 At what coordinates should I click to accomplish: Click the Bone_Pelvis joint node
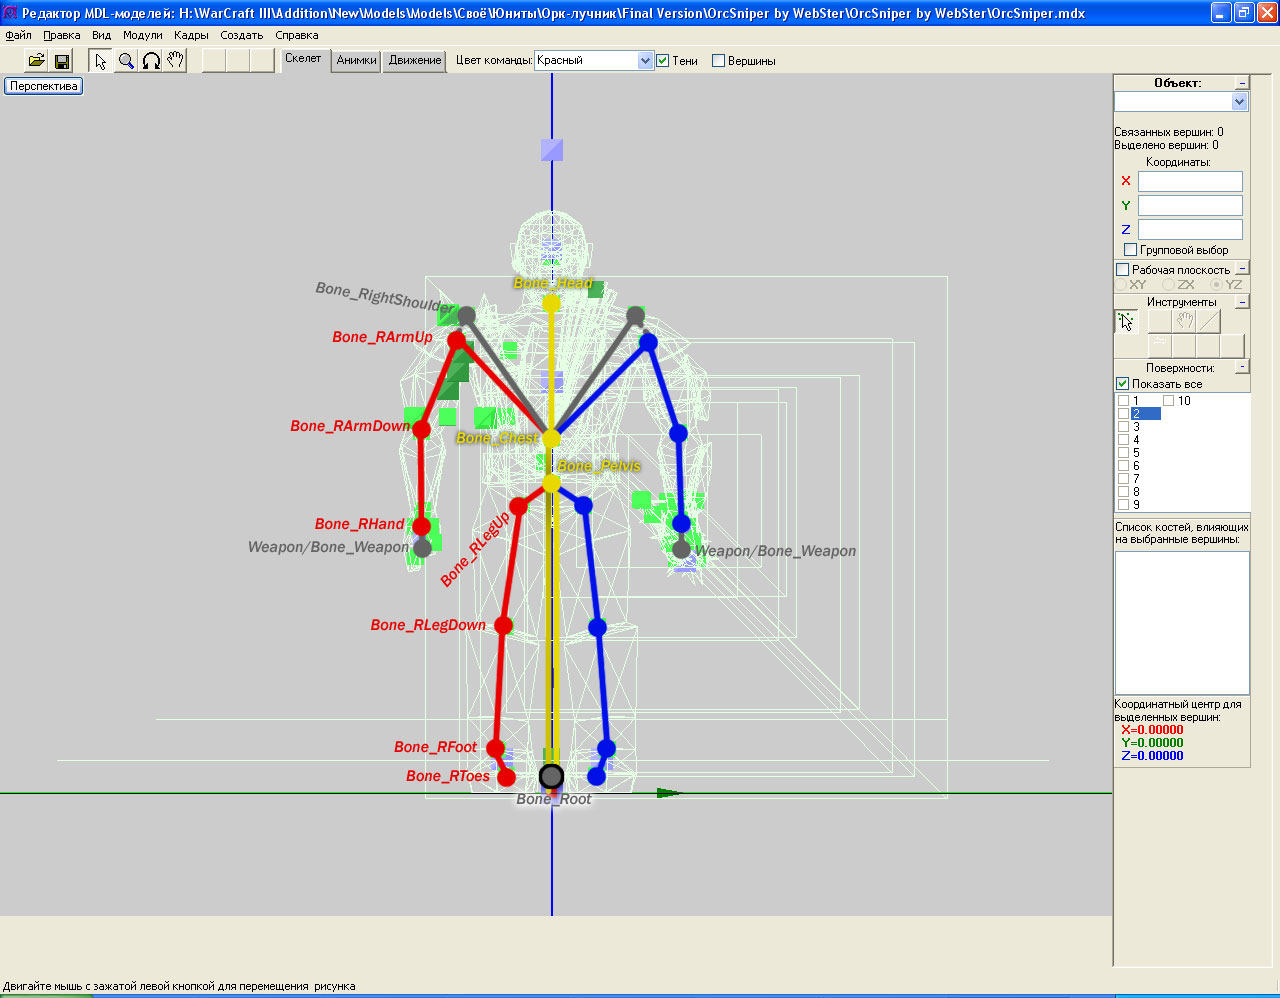coord(551,483)
